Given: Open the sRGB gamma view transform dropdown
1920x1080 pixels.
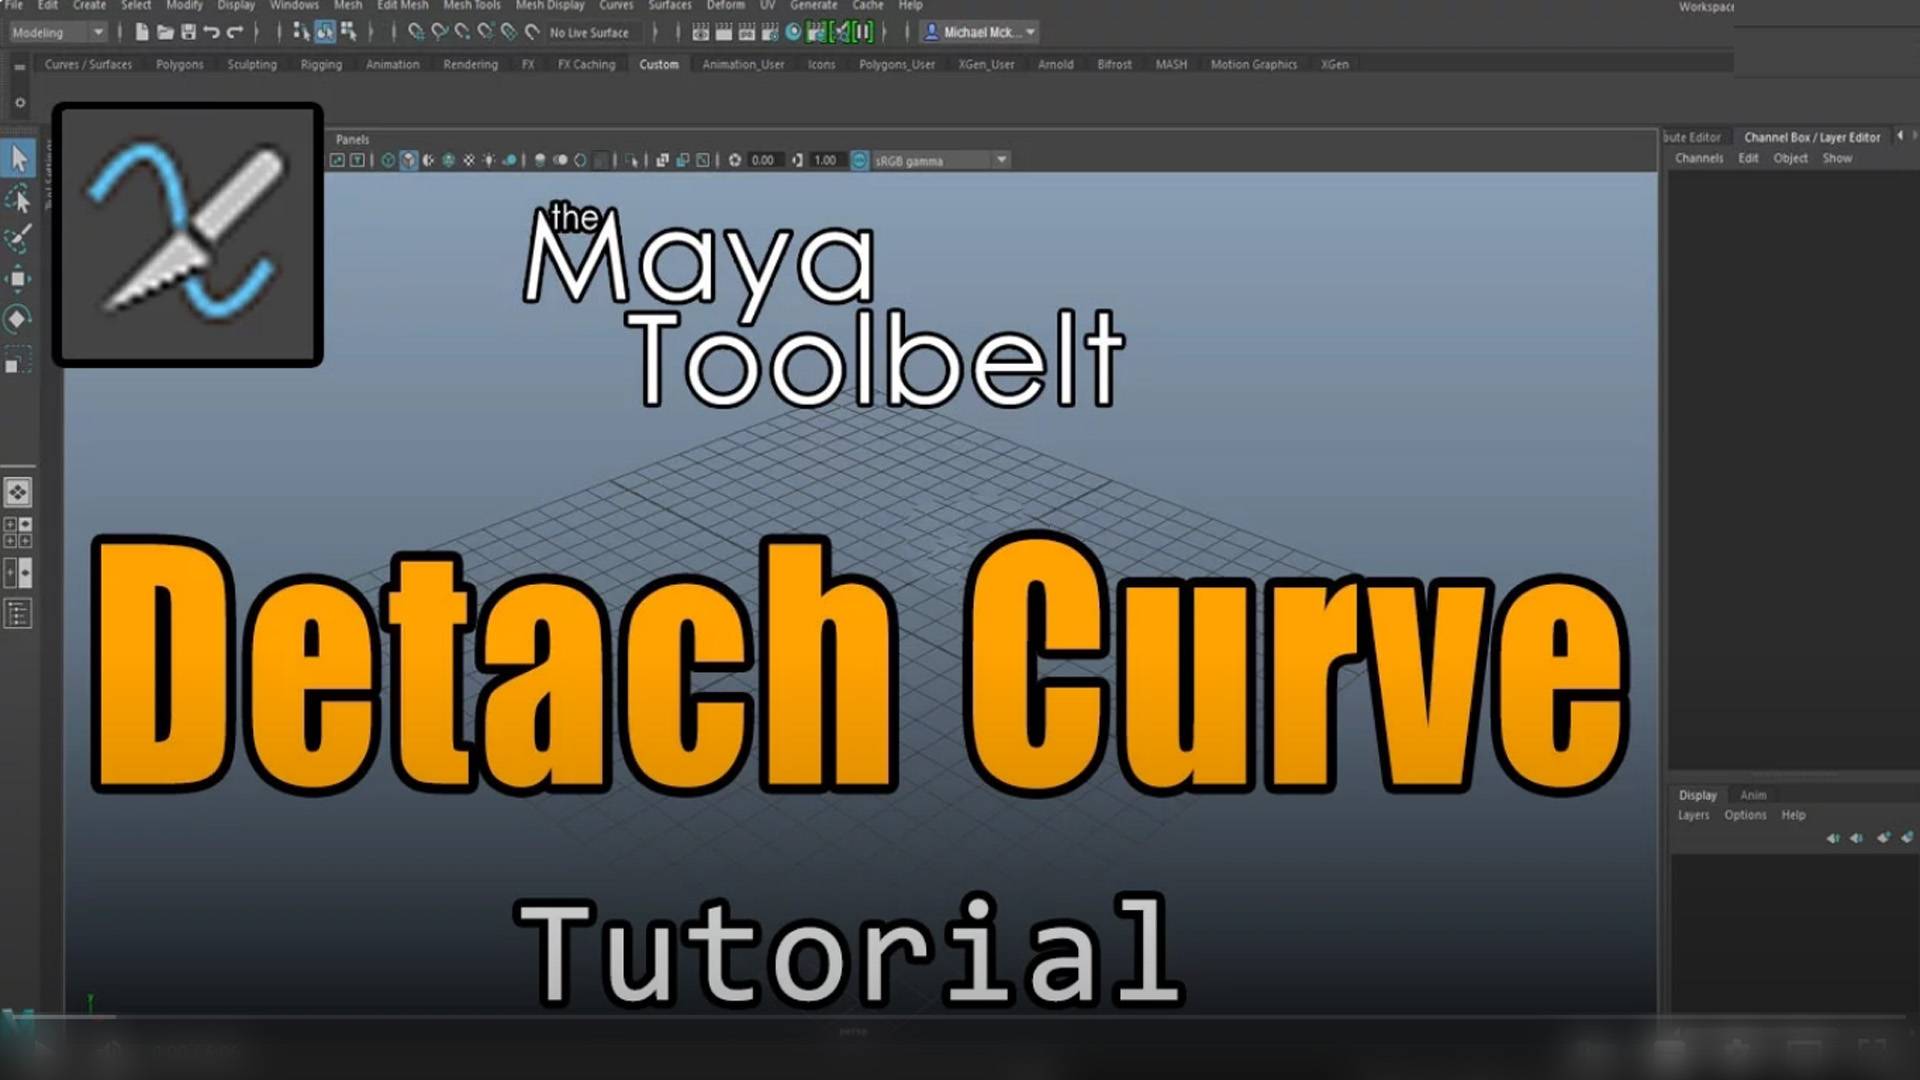Looking at the screenshot, I should point(940,160).
